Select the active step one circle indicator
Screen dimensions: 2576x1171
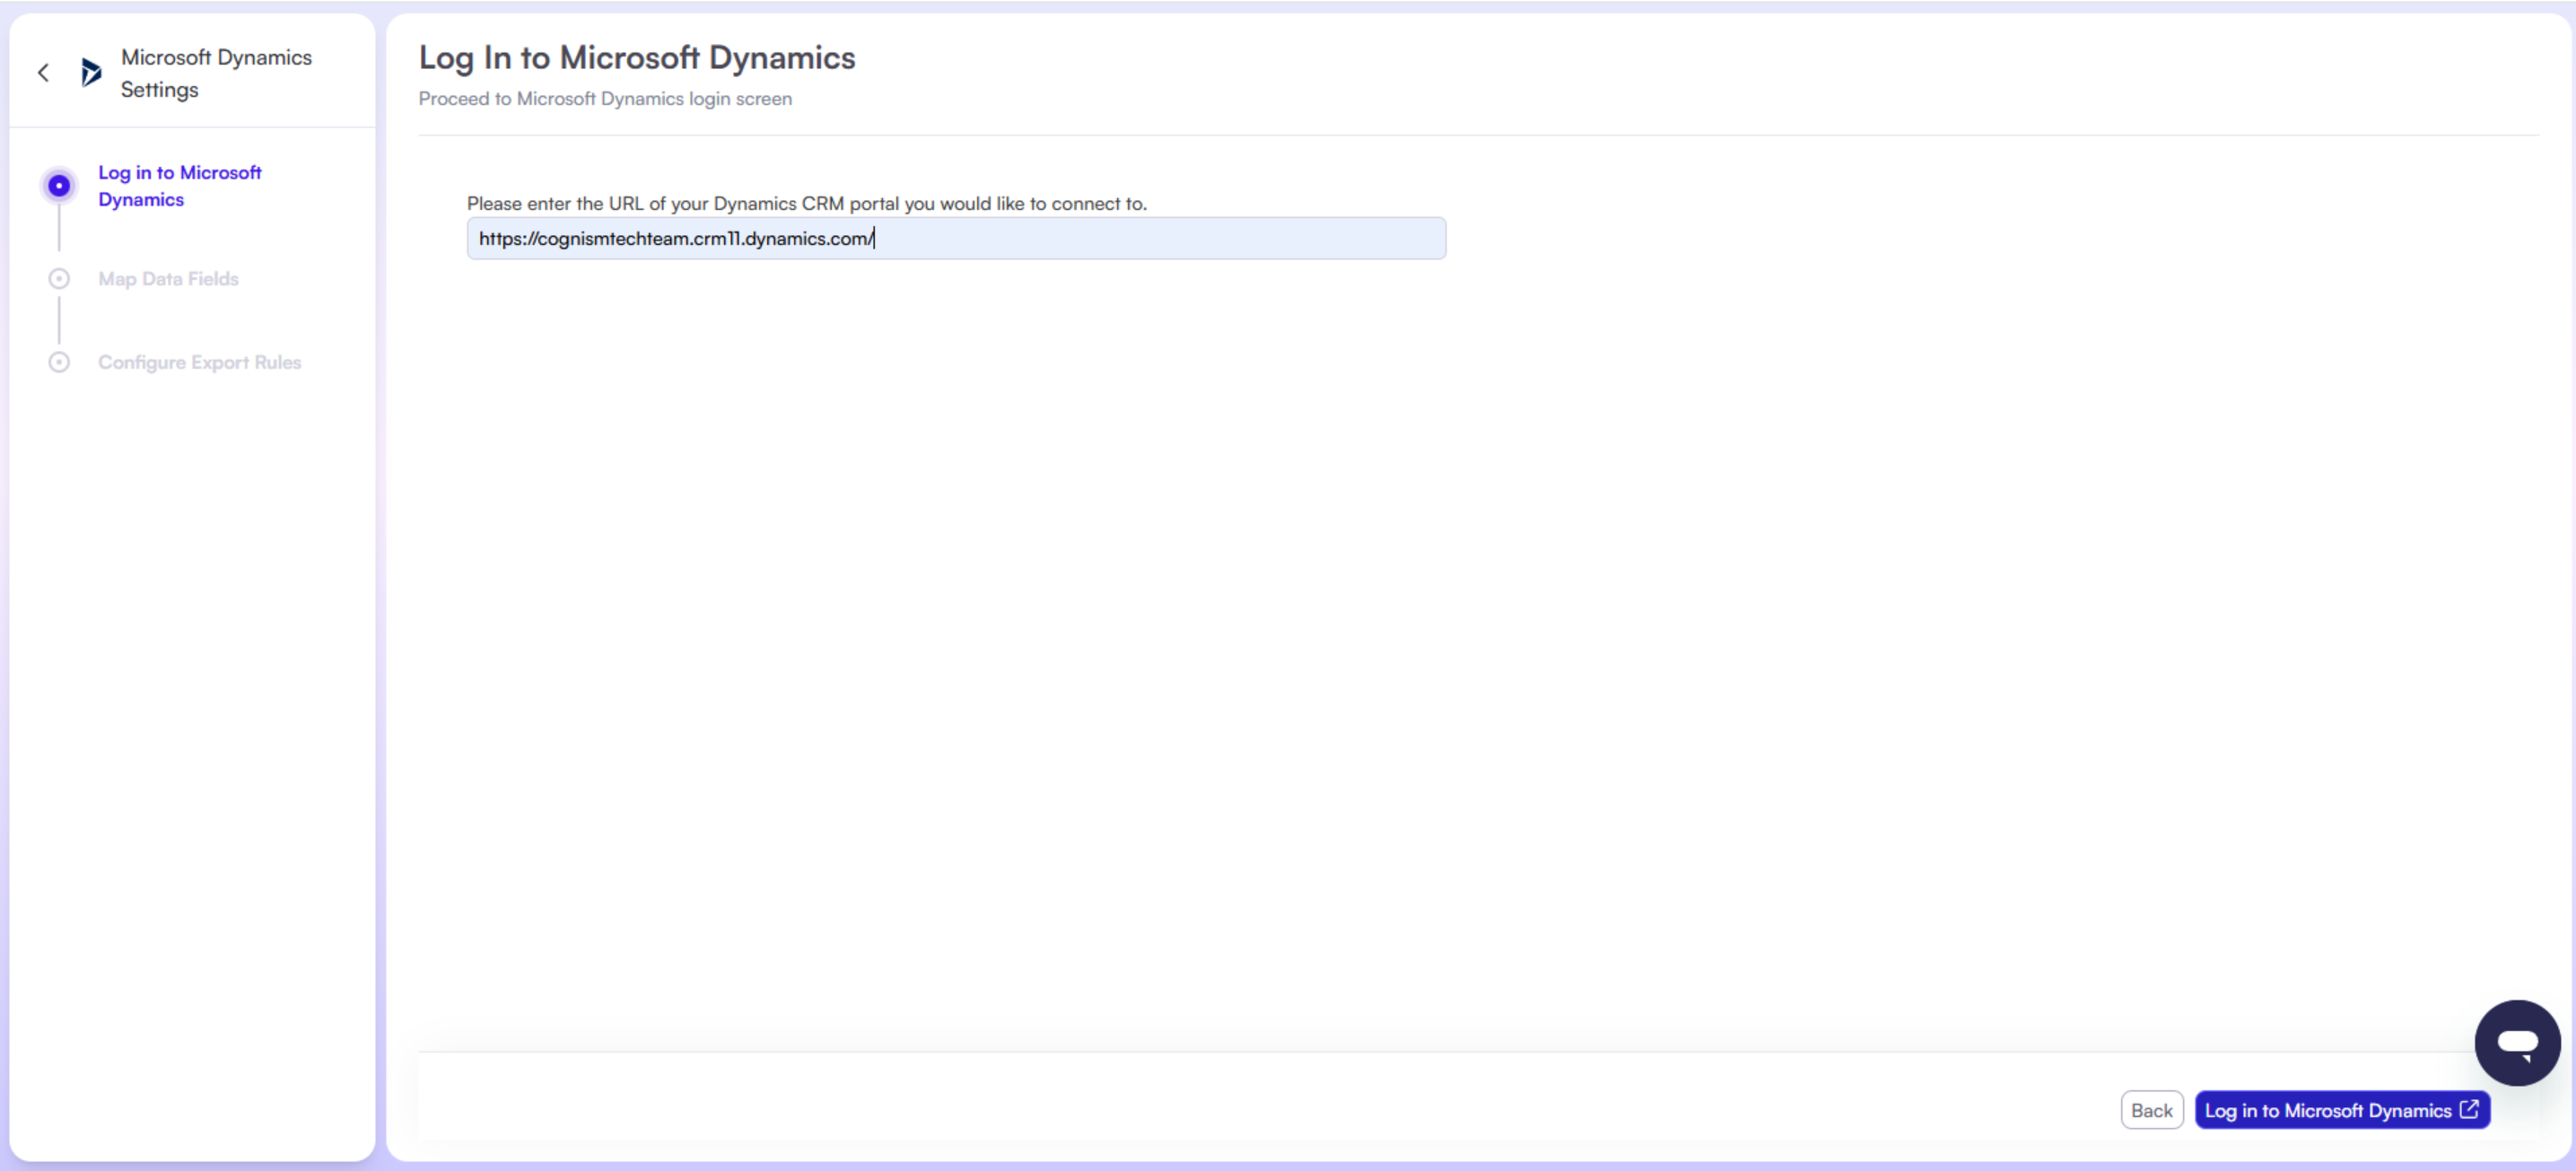(x=59, y=185)
